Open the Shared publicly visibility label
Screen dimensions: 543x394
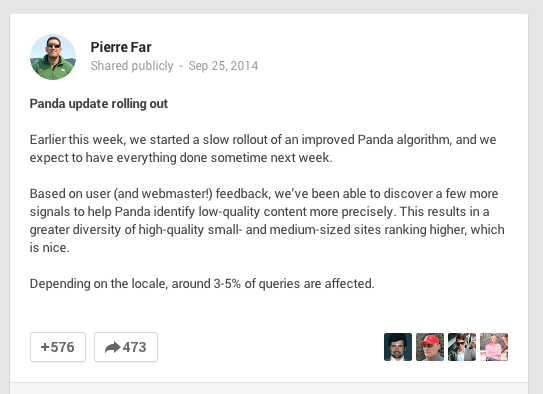(x=132, y=66)
